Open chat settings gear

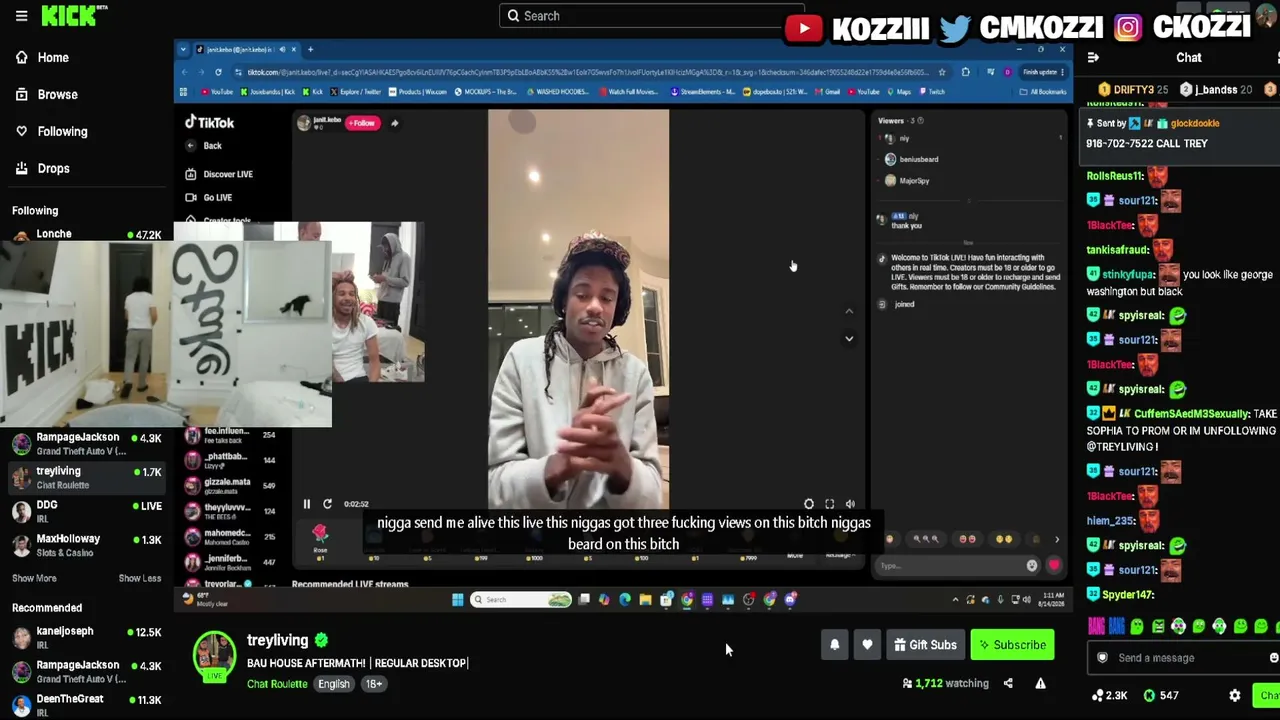point(1235,696)
